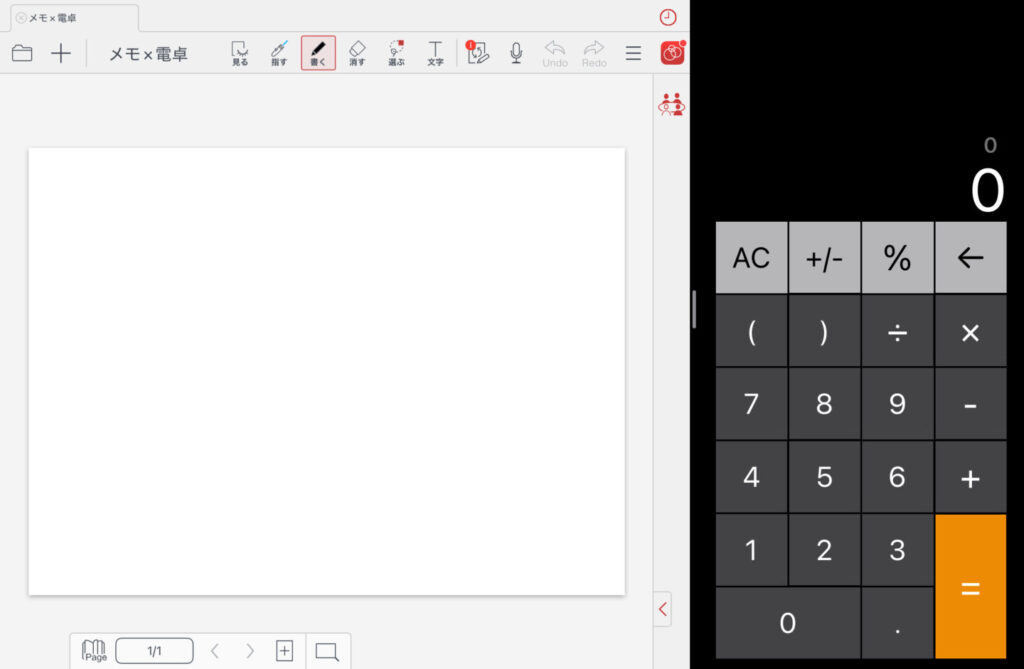The height and width of the screenshot is (669, 1024).
Task: Open the hamburger menu
Action: pyautogui.click(x=633, y=54)
